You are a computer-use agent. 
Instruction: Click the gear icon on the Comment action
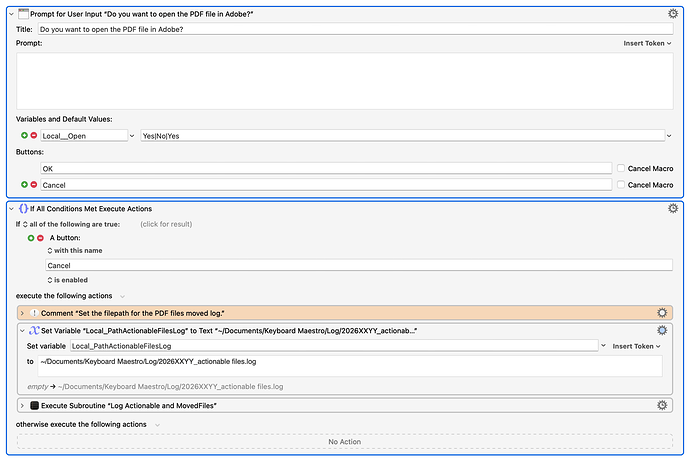coord(662,313)
